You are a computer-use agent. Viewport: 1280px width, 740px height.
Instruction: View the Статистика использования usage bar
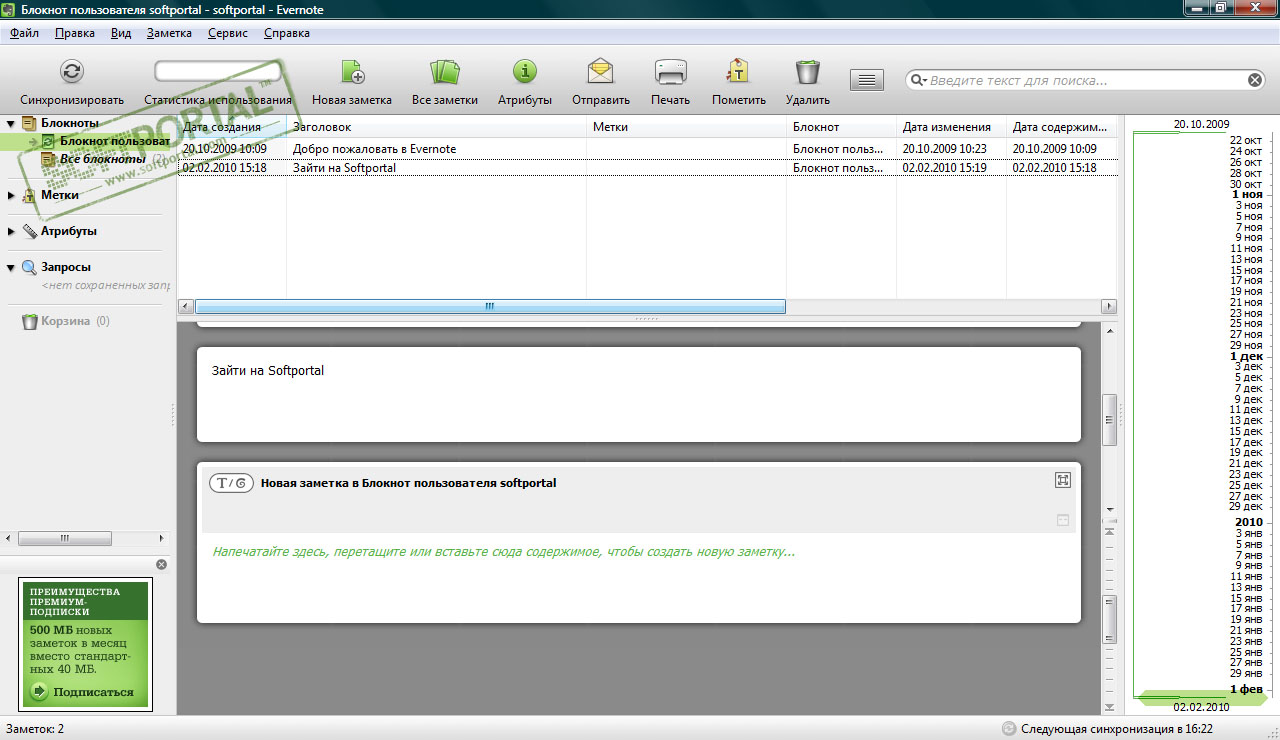tap(218, 71)
